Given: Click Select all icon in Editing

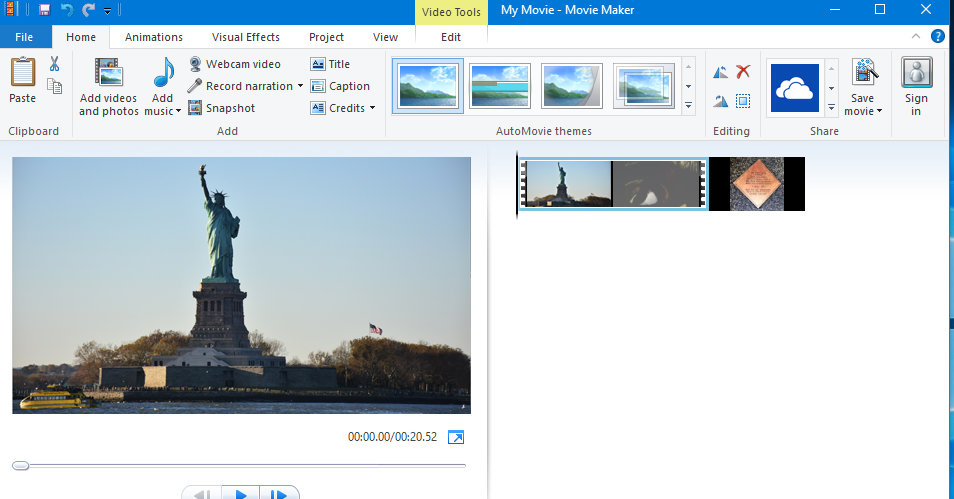Looking at the screenshot, I should (x=743, y=100).
